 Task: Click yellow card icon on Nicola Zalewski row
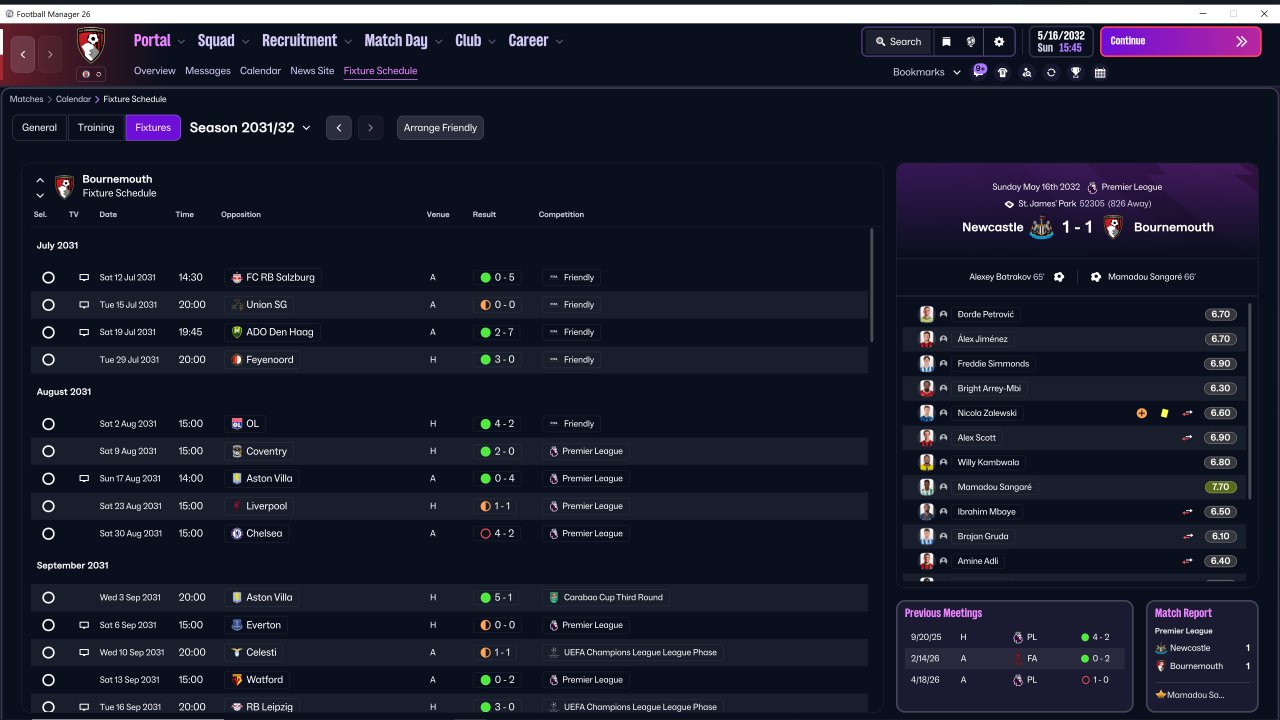coord(1164,413)
